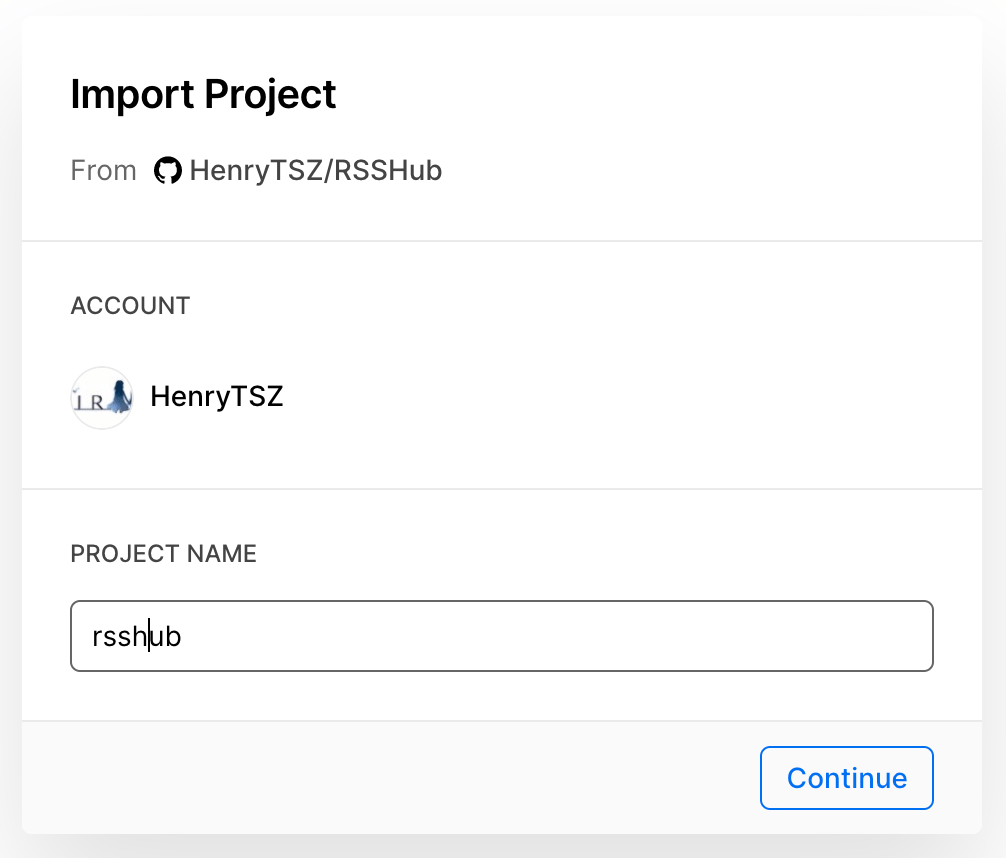Click the Import Project heading

(203, 95)
